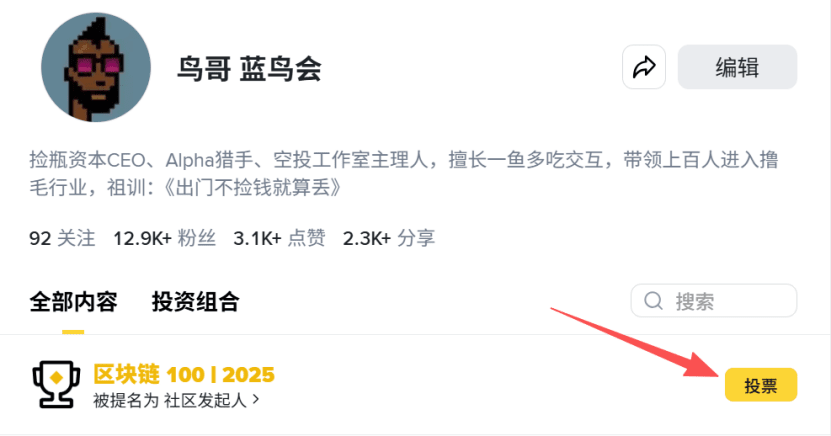
Task: Click into the 搜索 input field
Action: coord(714,301)
